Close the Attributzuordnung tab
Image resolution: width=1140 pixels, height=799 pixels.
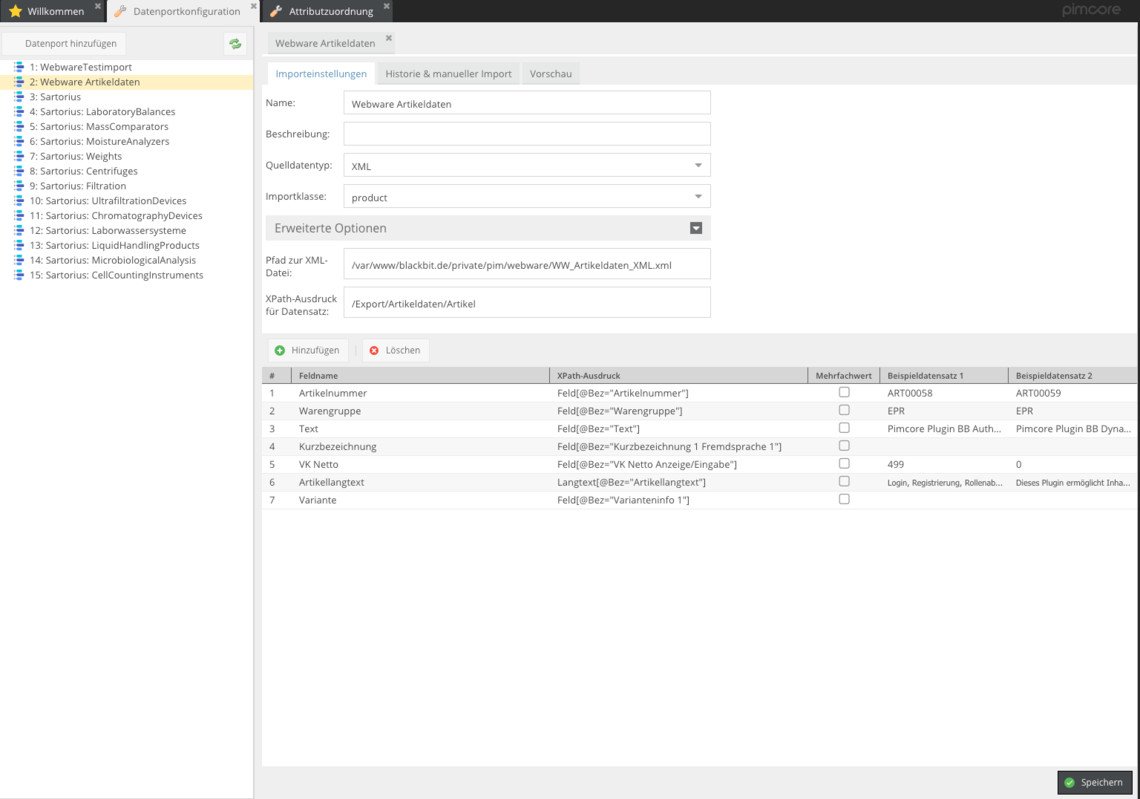[x=387, y=6]
